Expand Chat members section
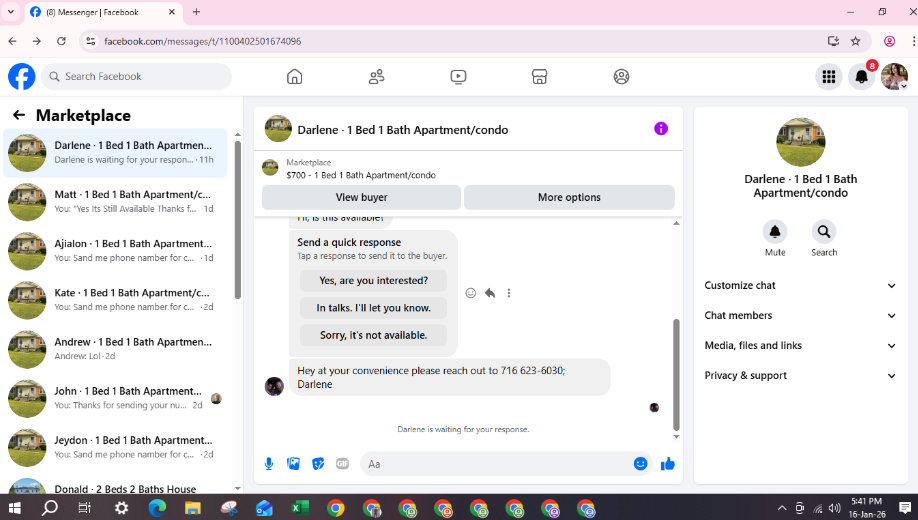The image size is (918, 520). (800, 315)
